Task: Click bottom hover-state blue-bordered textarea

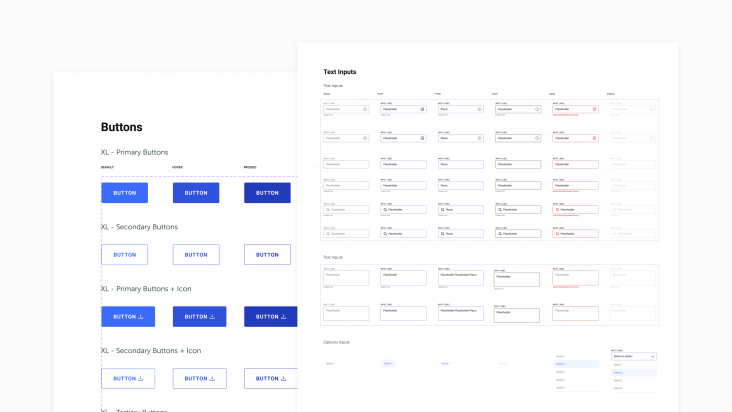Action: [403, 313]
